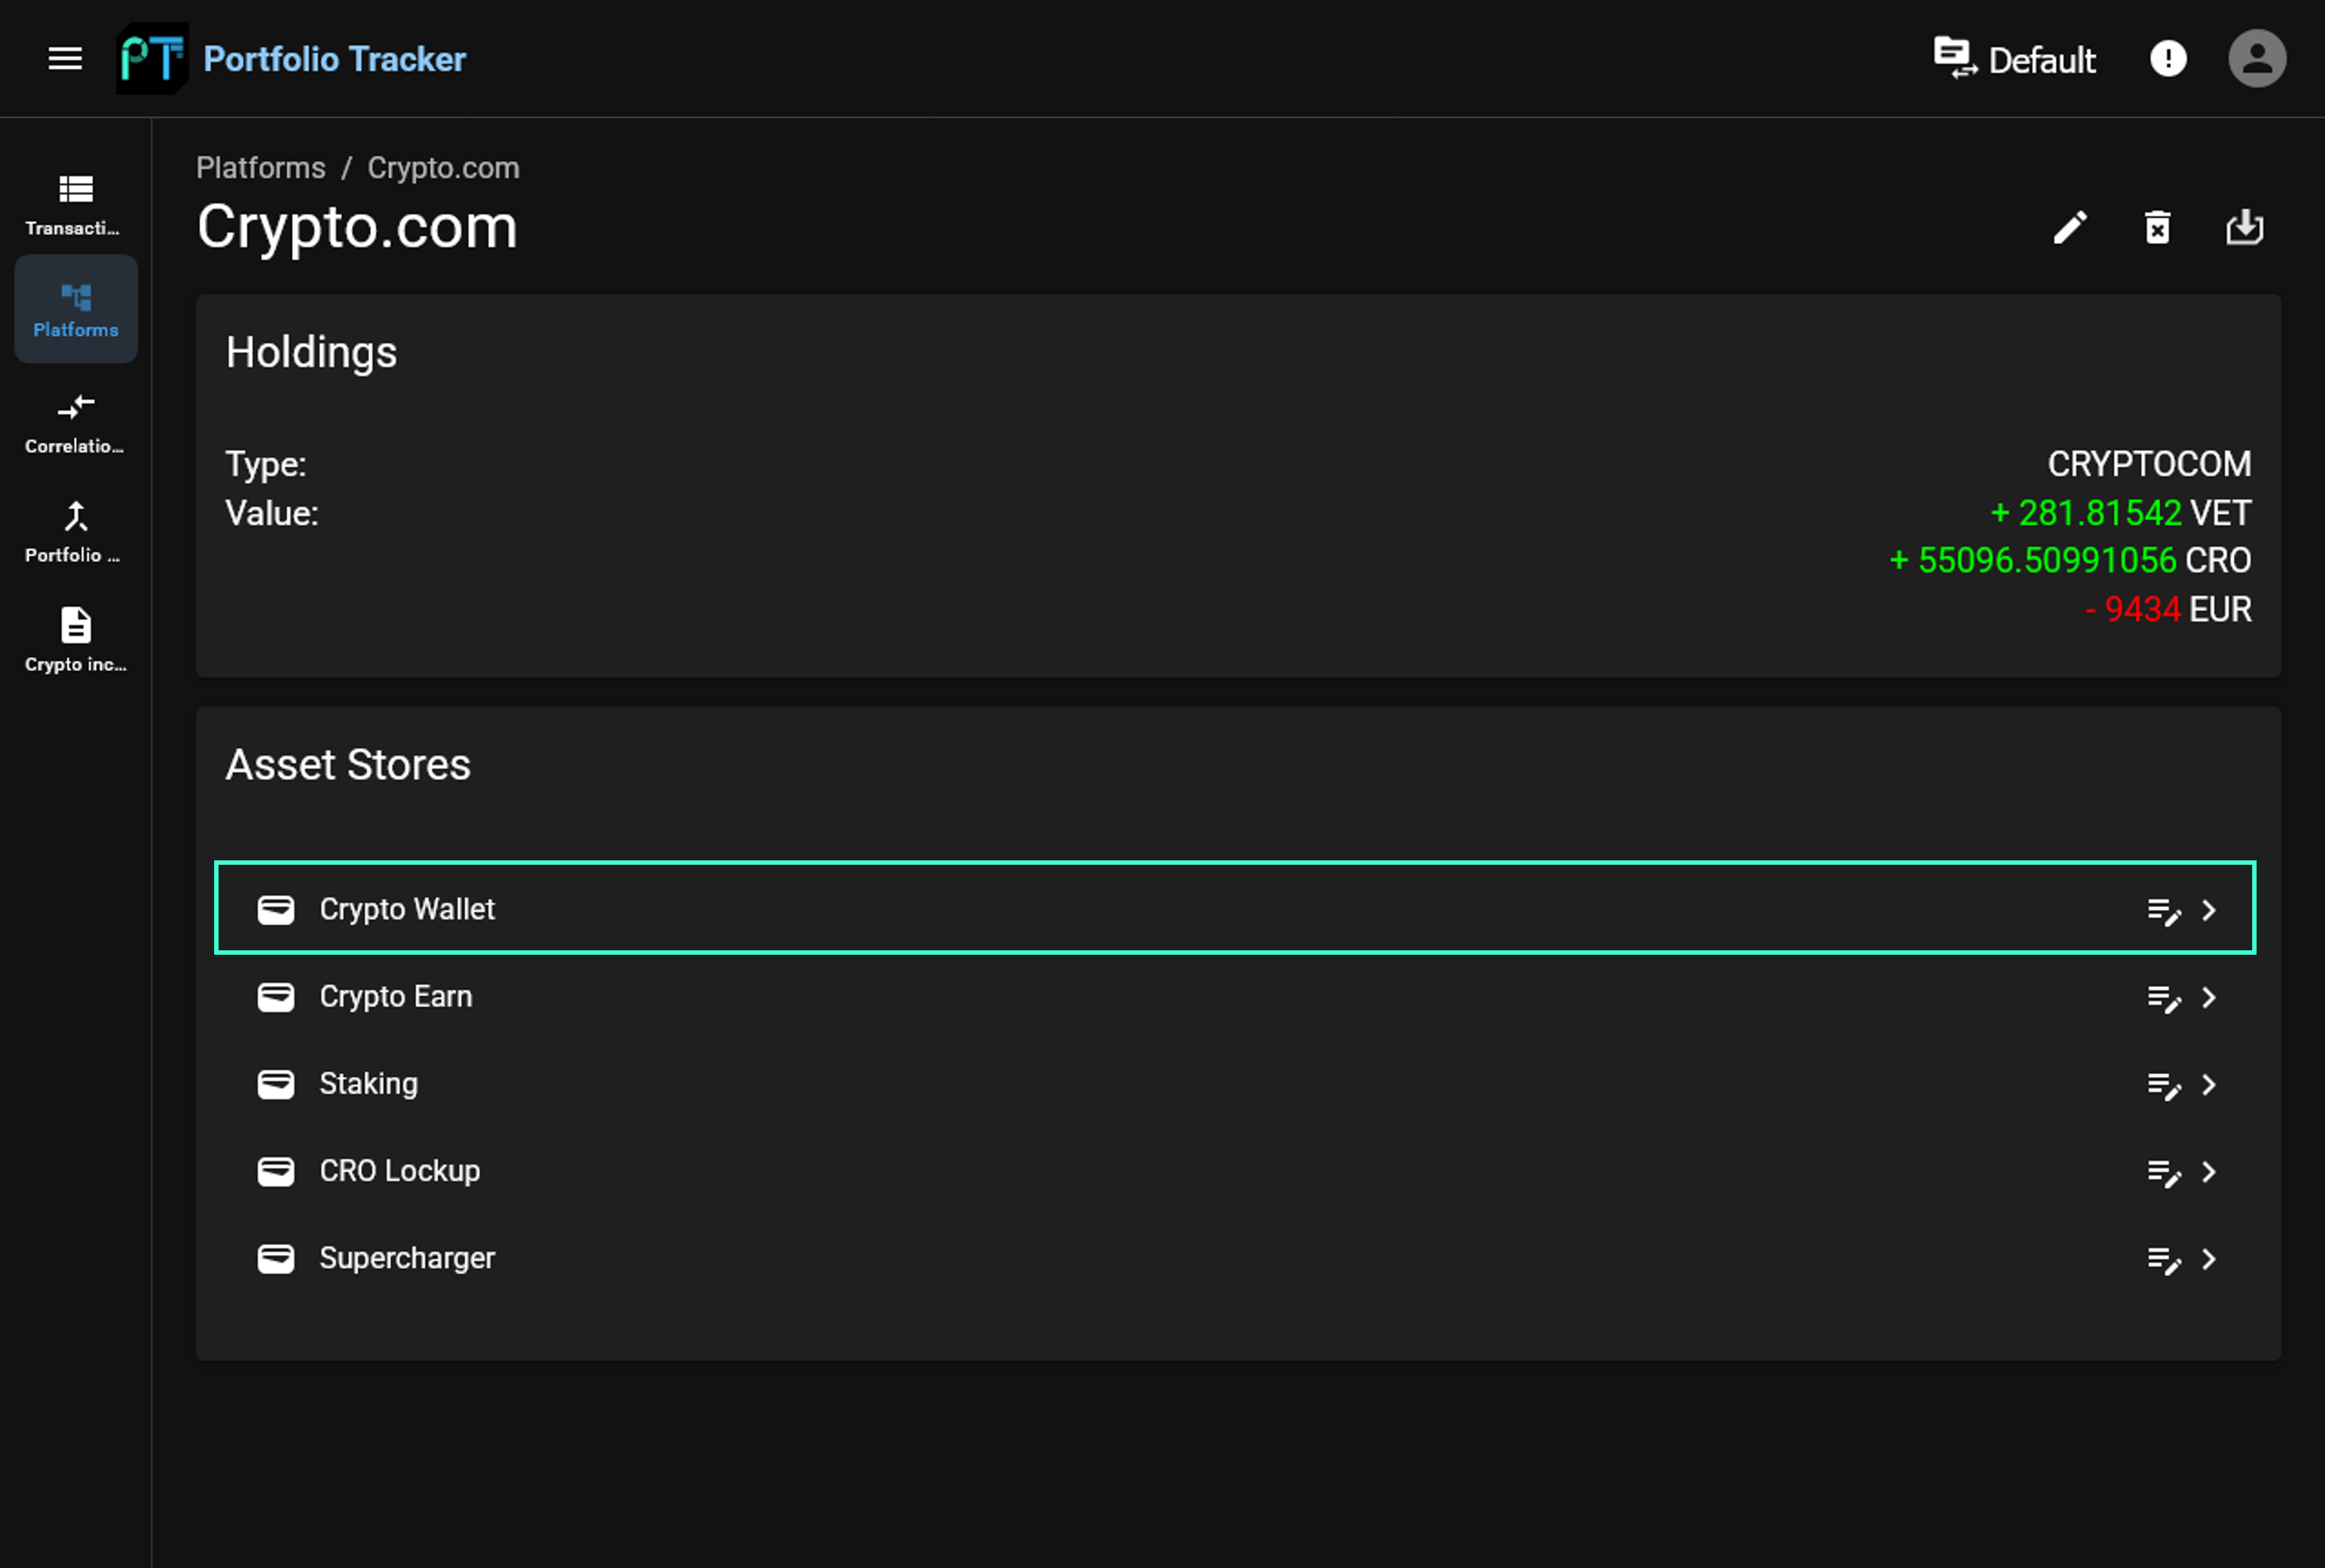Select the 281.81542 VET value

2120,513
